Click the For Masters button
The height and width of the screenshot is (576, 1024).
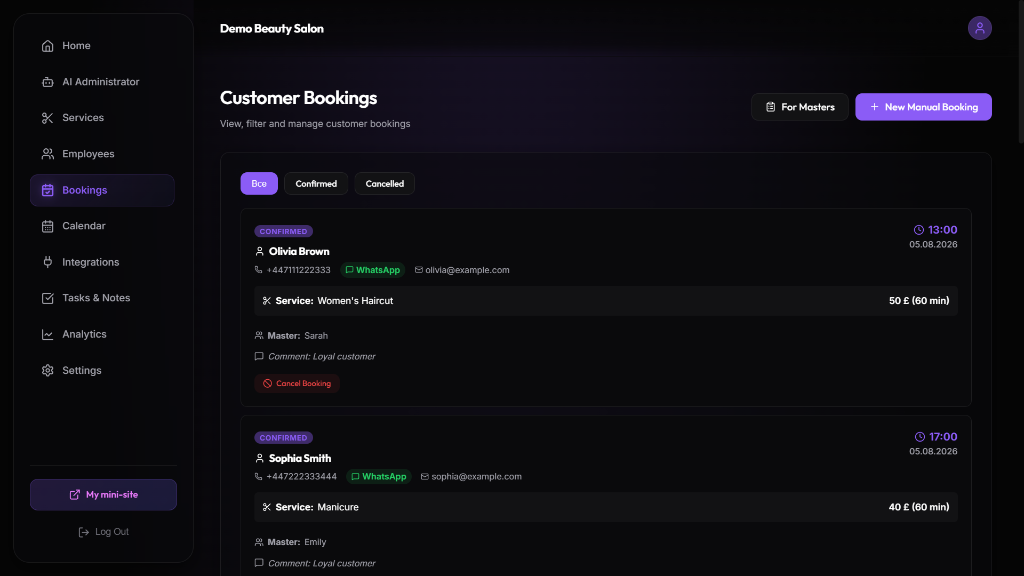[799, 107]
